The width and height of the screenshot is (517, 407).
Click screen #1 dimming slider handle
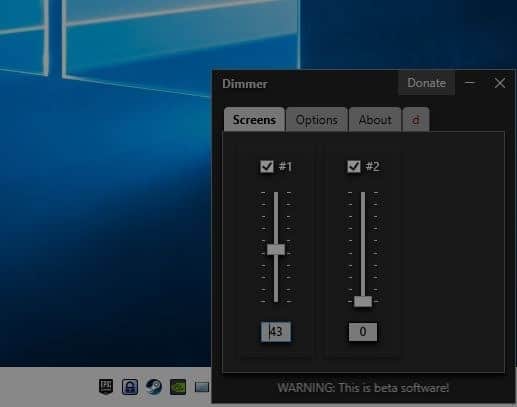pyautogui.click(x=276, y=249)
